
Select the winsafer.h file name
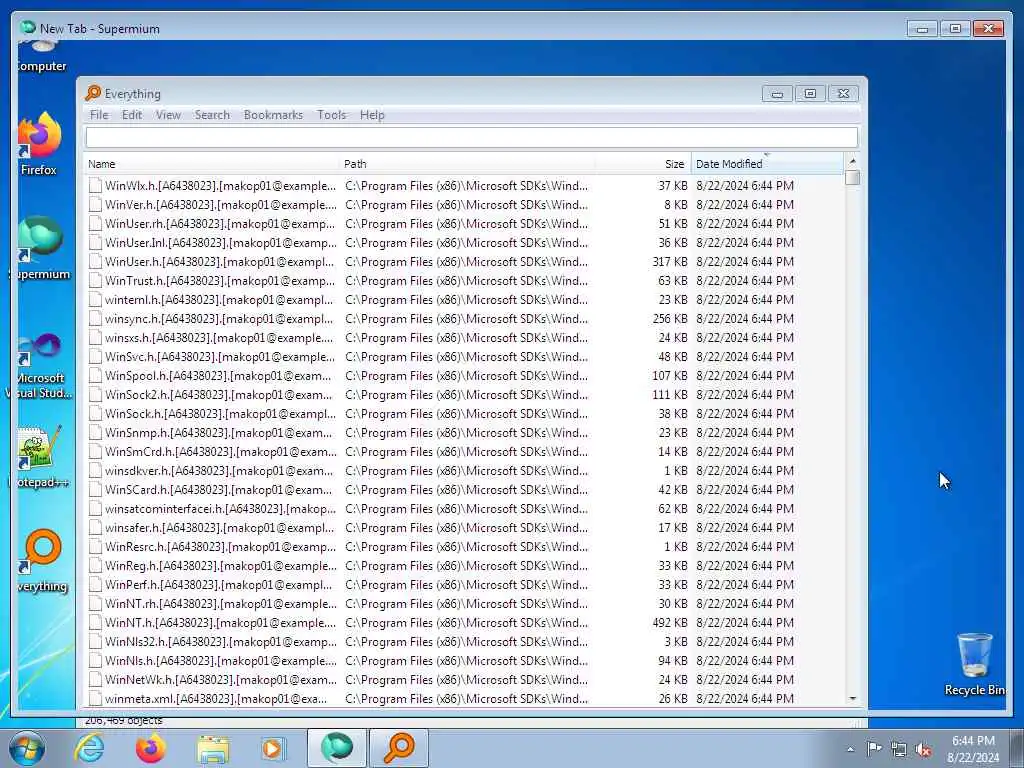(x=219, y=528)
